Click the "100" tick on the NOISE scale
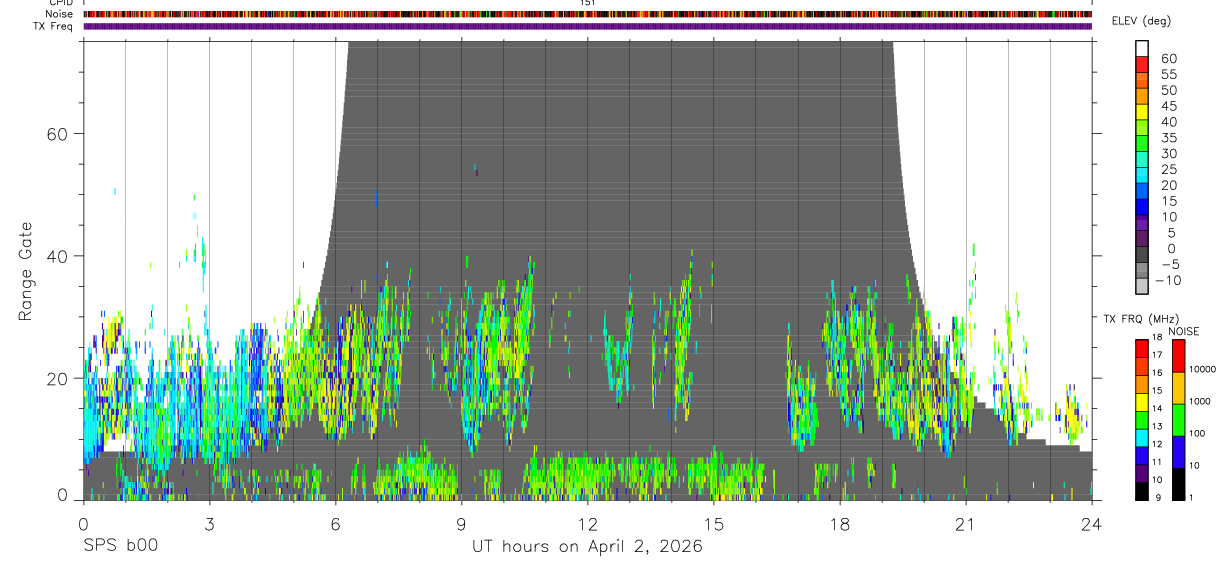This screenshot has width=1228, height=567. (1198, 433)
